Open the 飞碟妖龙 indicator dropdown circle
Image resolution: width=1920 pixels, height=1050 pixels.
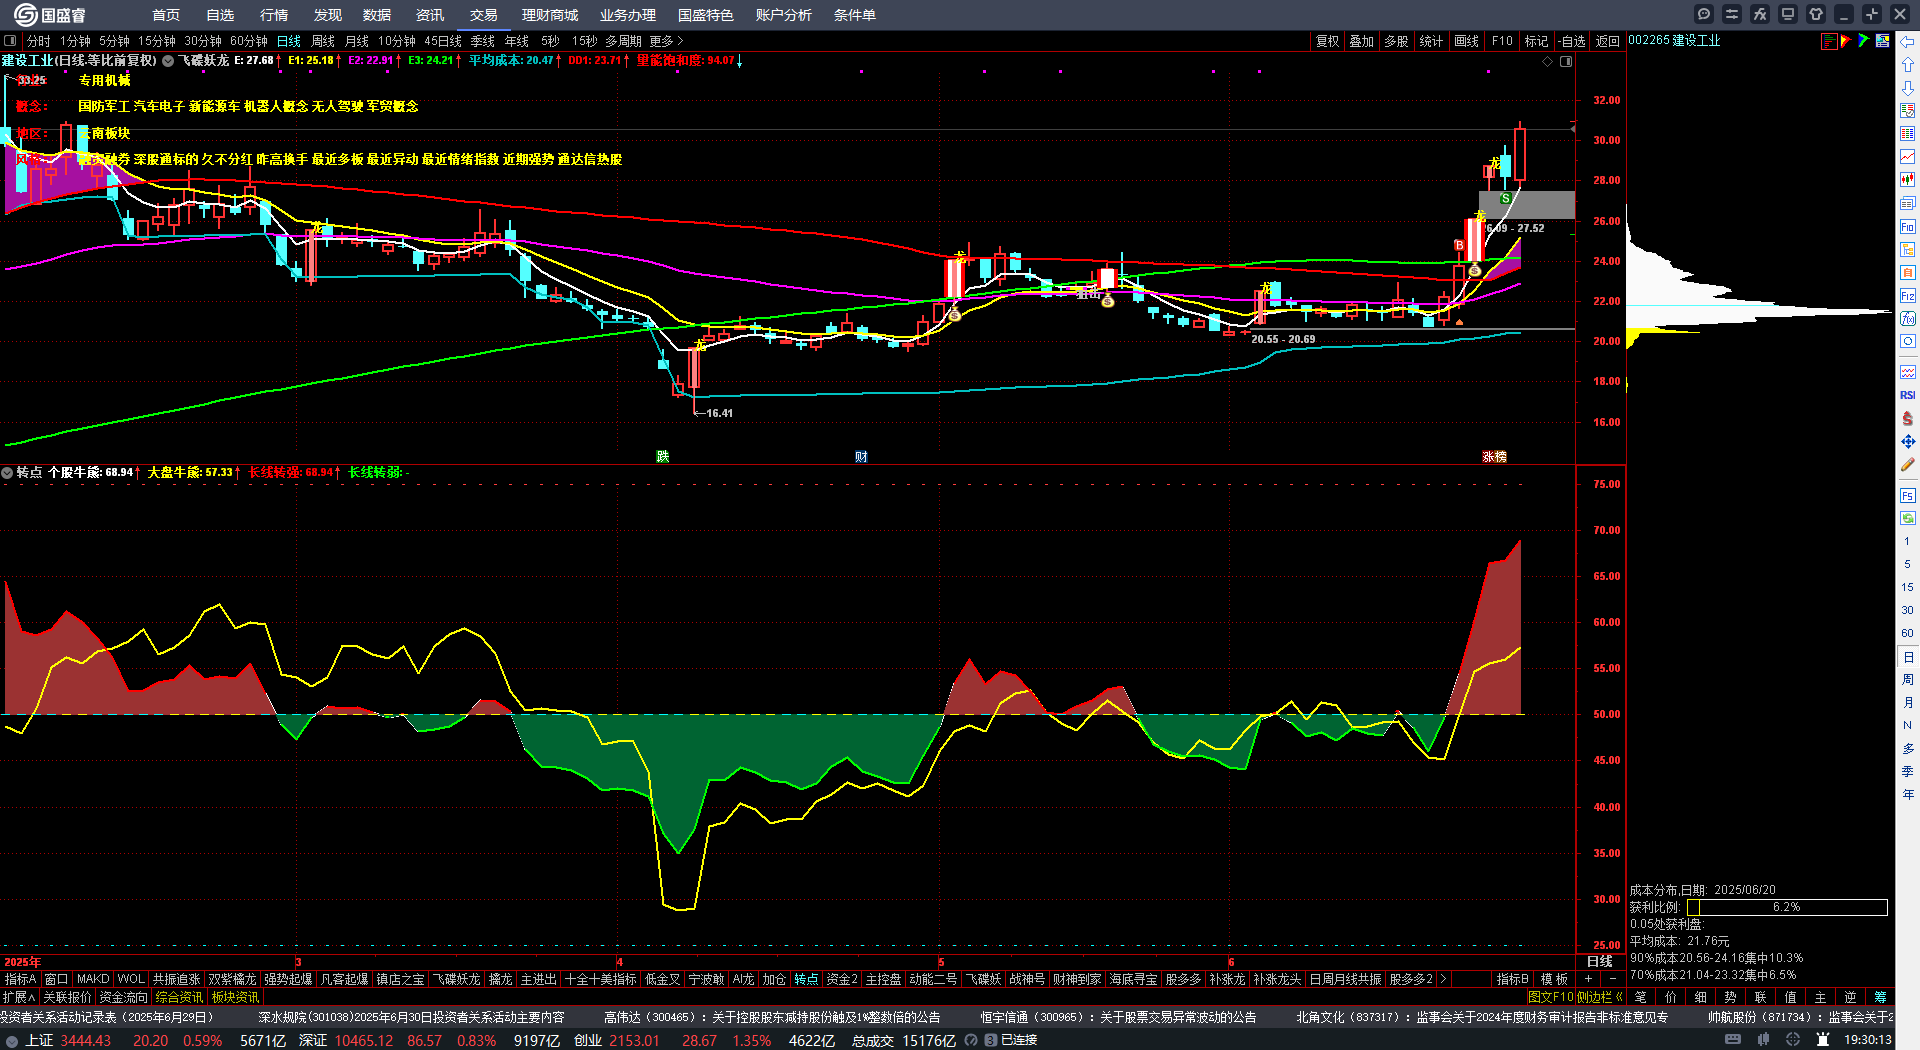point(168,61)
